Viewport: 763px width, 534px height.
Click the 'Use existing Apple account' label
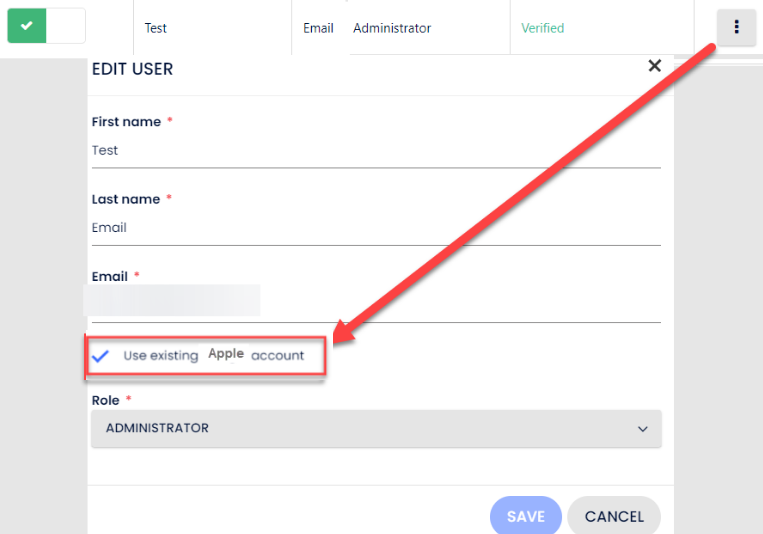pos(213,355)
